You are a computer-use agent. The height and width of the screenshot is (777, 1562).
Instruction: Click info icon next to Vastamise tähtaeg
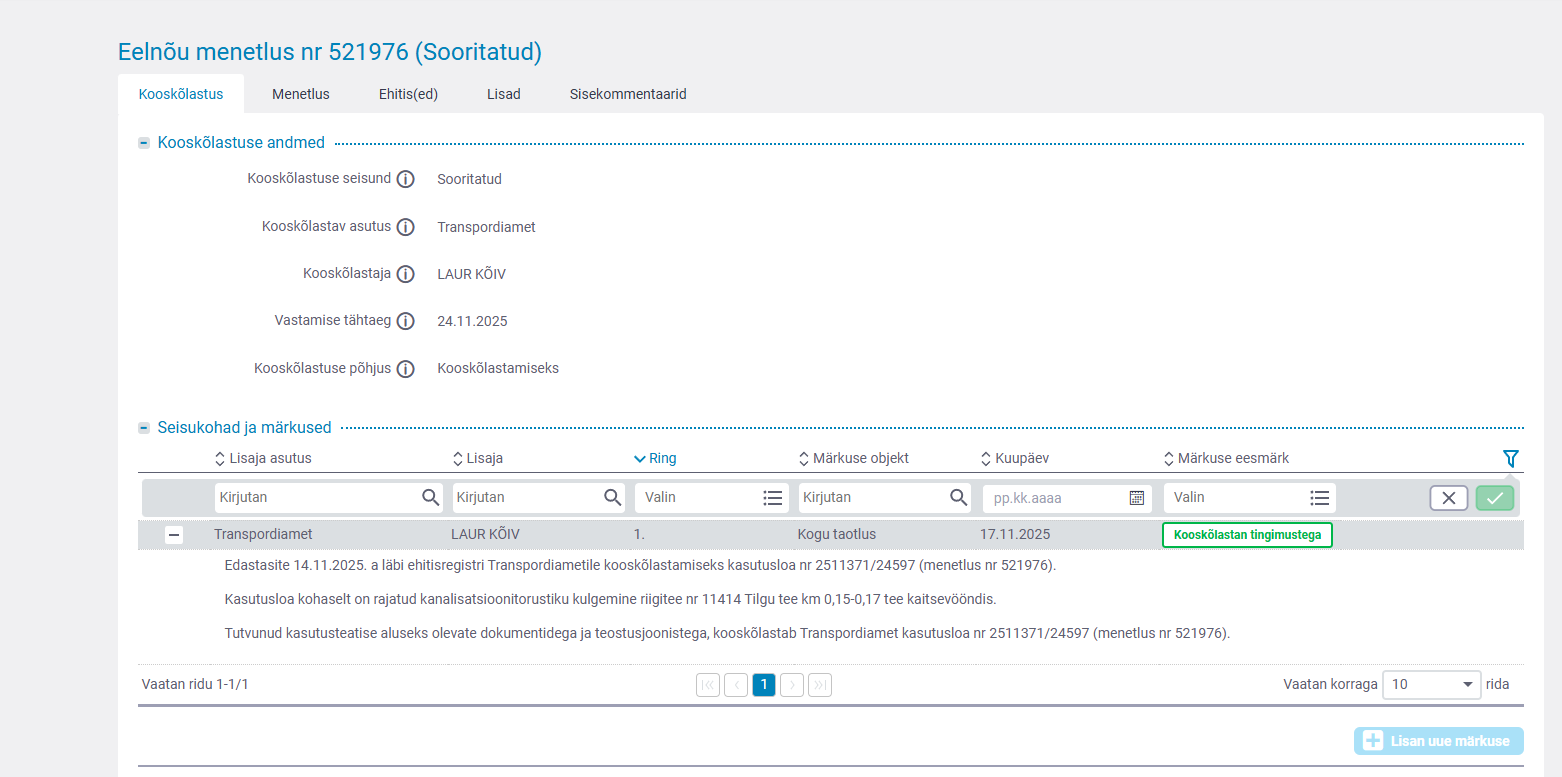[405, 321]
